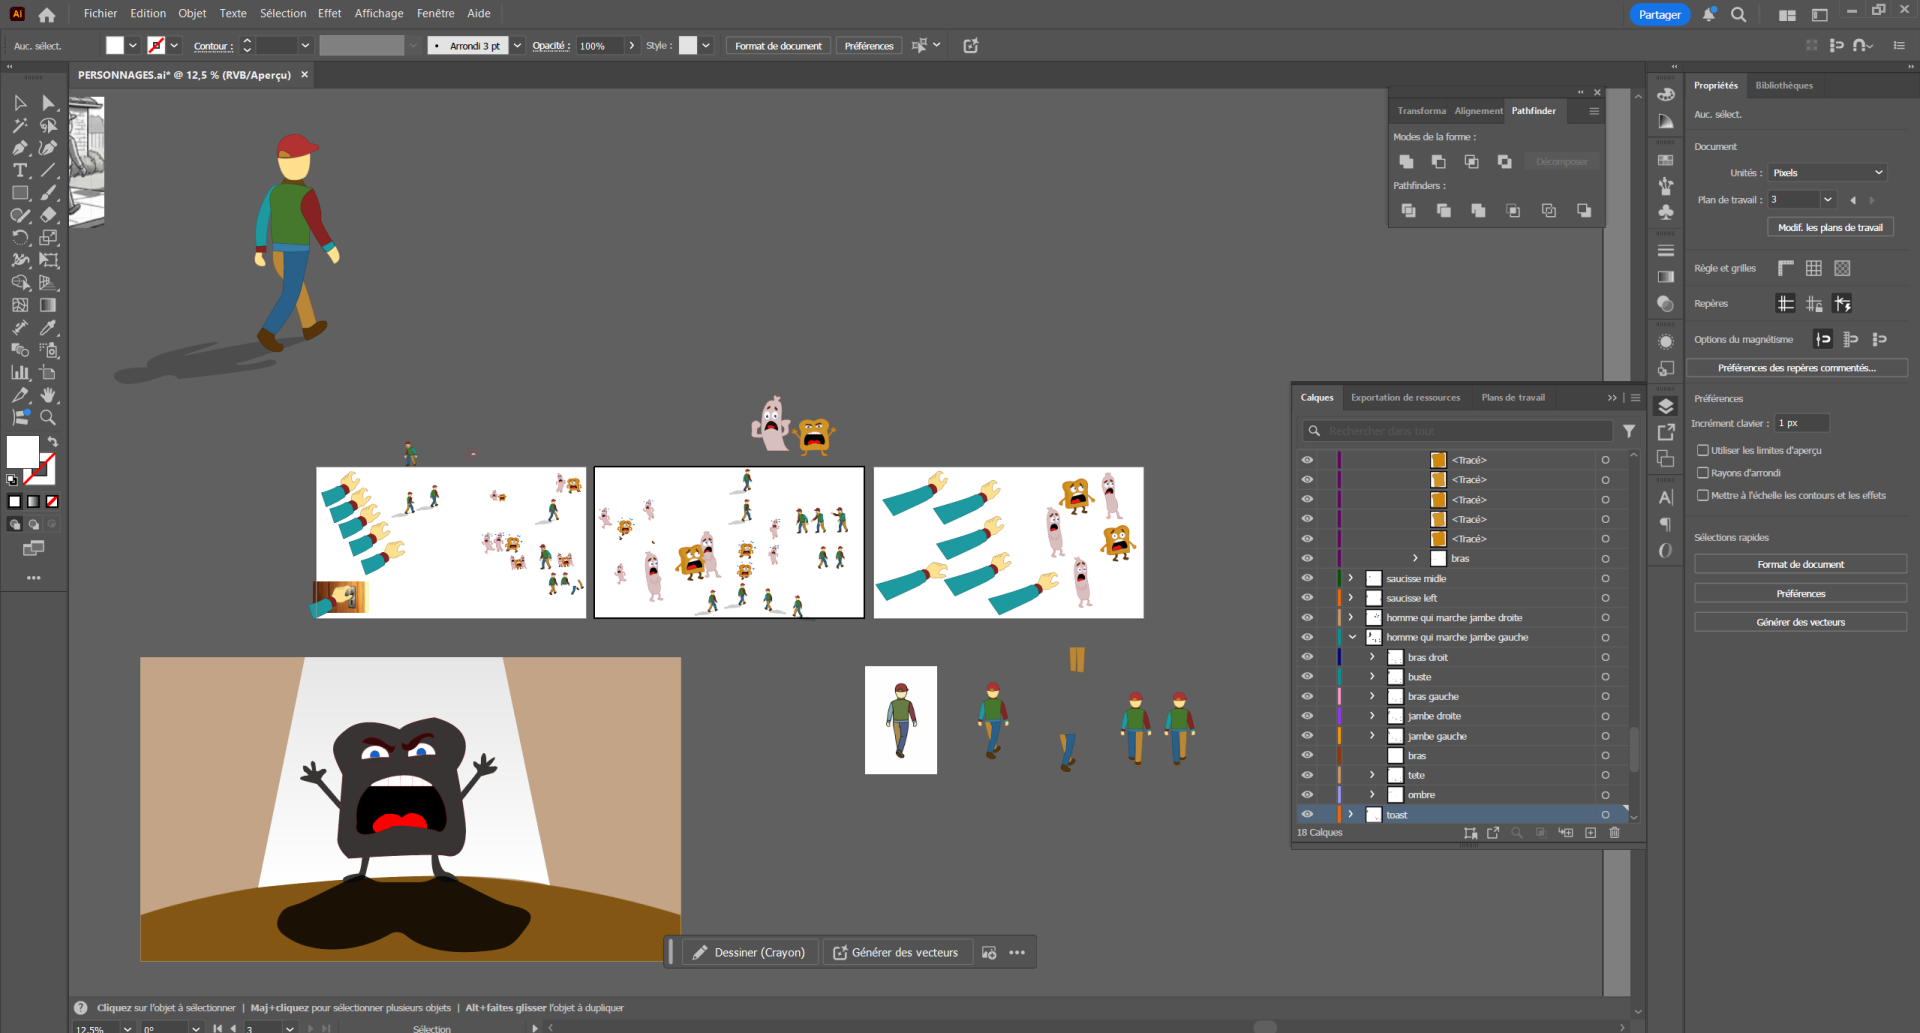Select the Type tool
Screen dimensions: 1920x1033
point(20,171)
